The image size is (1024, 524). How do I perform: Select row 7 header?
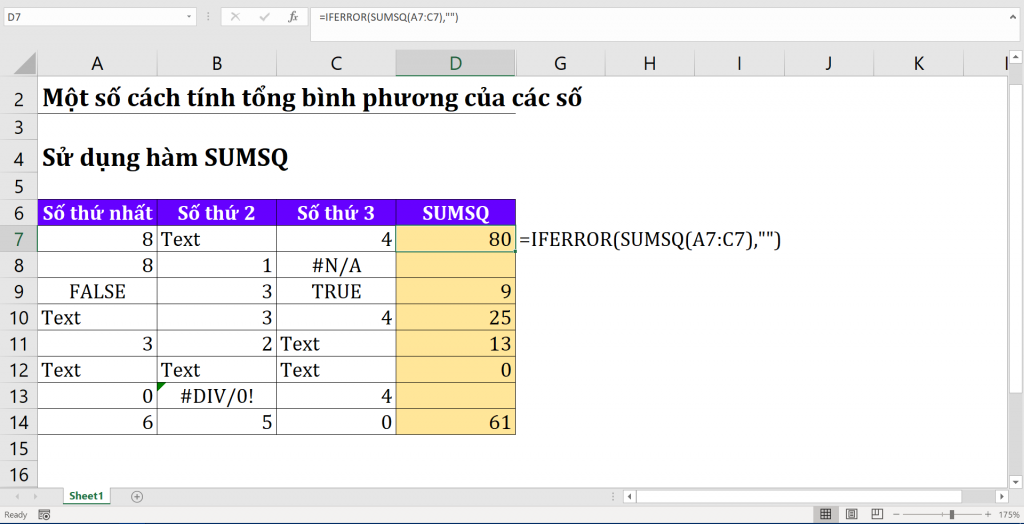point(18,239)
